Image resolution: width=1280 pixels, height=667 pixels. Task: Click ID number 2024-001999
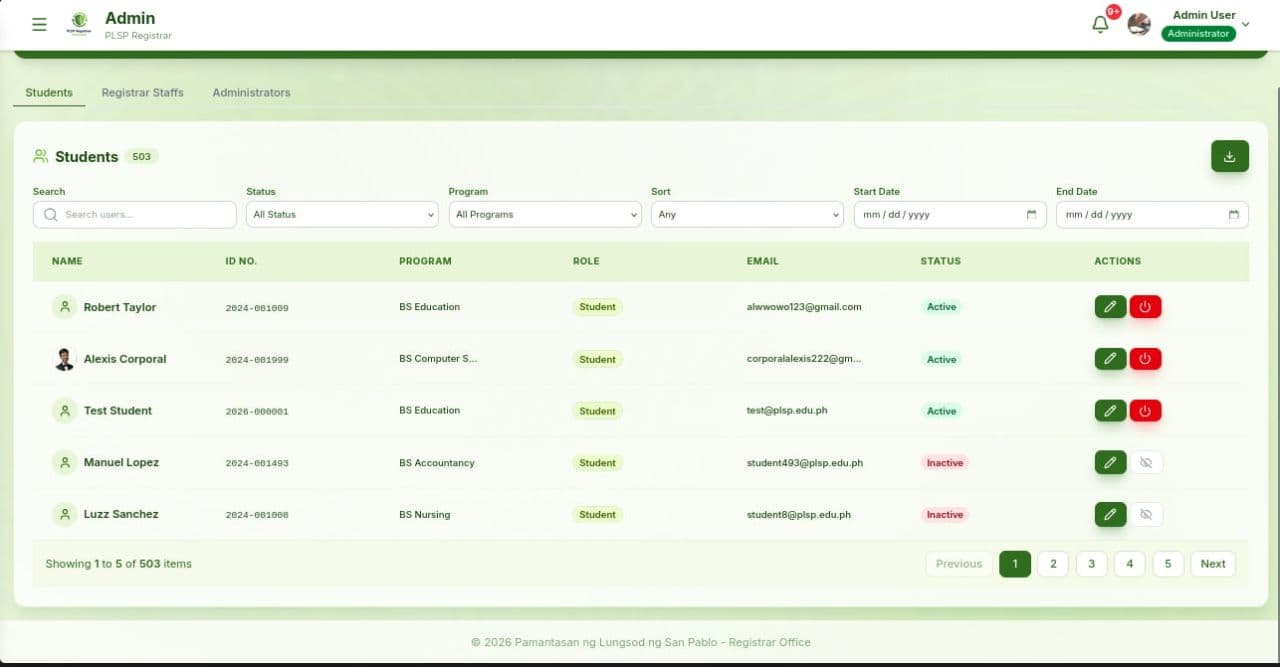tap(257, 359)
